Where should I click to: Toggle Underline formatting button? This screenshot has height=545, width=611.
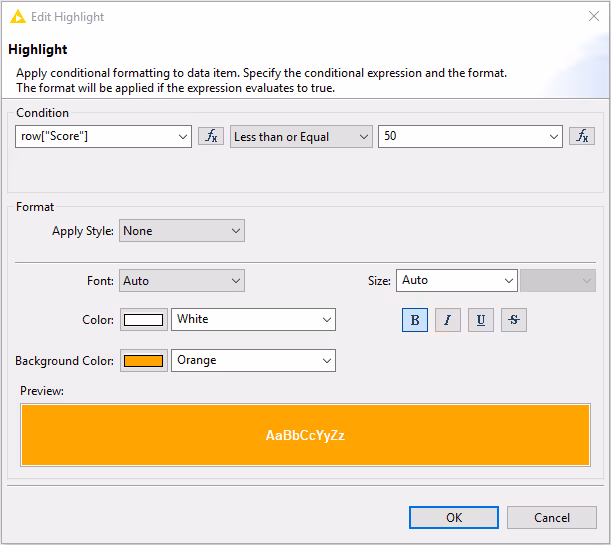click(x=480, y=320)
